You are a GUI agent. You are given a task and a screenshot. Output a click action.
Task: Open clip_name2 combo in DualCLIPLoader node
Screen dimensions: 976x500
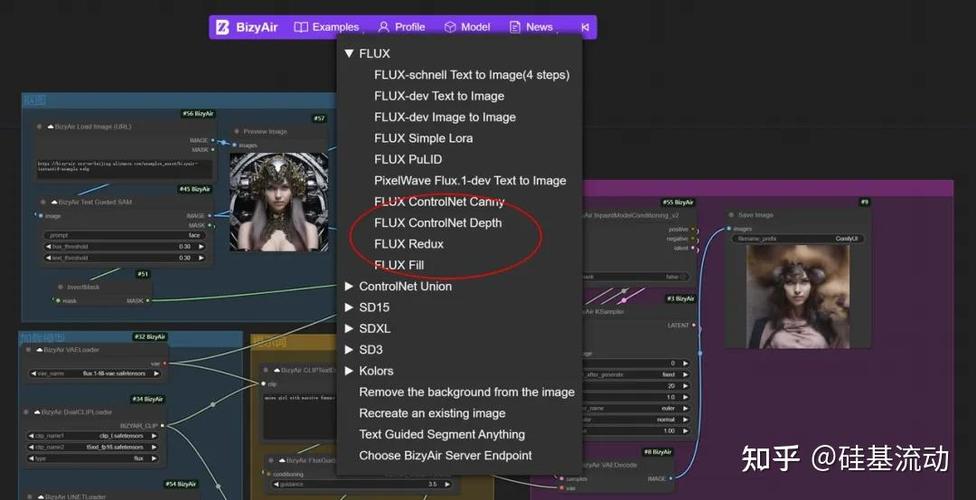[x=92, y=447]
